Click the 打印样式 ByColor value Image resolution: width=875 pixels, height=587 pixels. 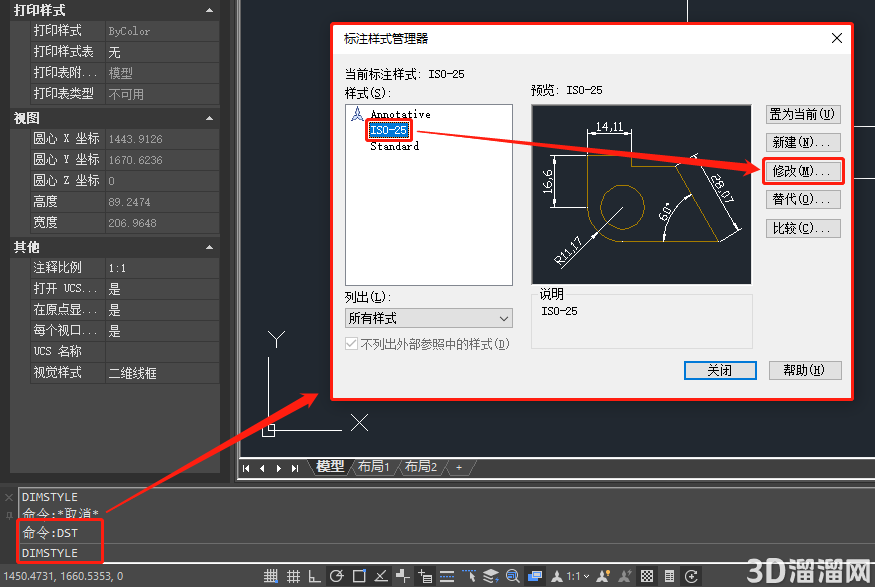tap(162, 31)
